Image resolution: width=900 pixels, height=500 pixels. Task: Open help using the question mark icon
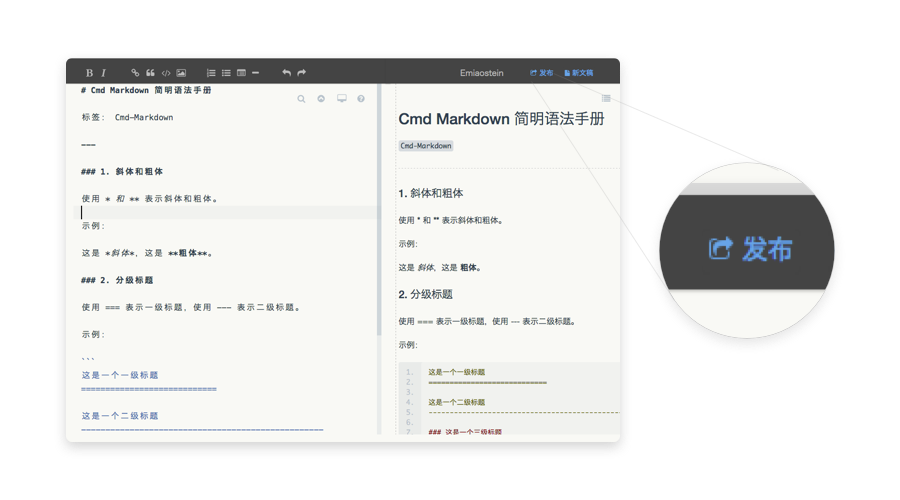pos(361,99)
